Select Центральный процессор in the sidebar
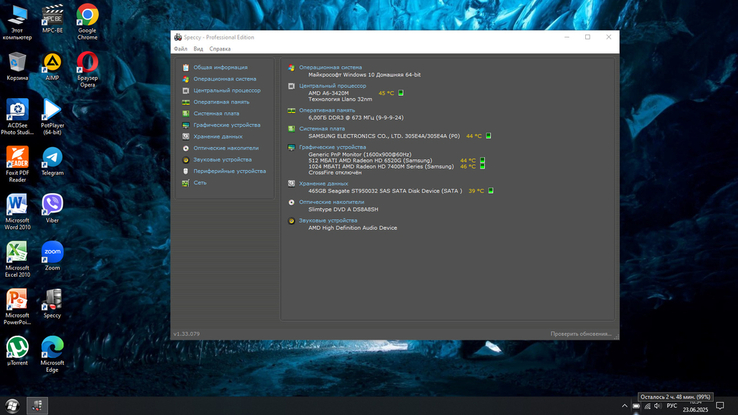 pyautogui.click(x=227, y=90)
